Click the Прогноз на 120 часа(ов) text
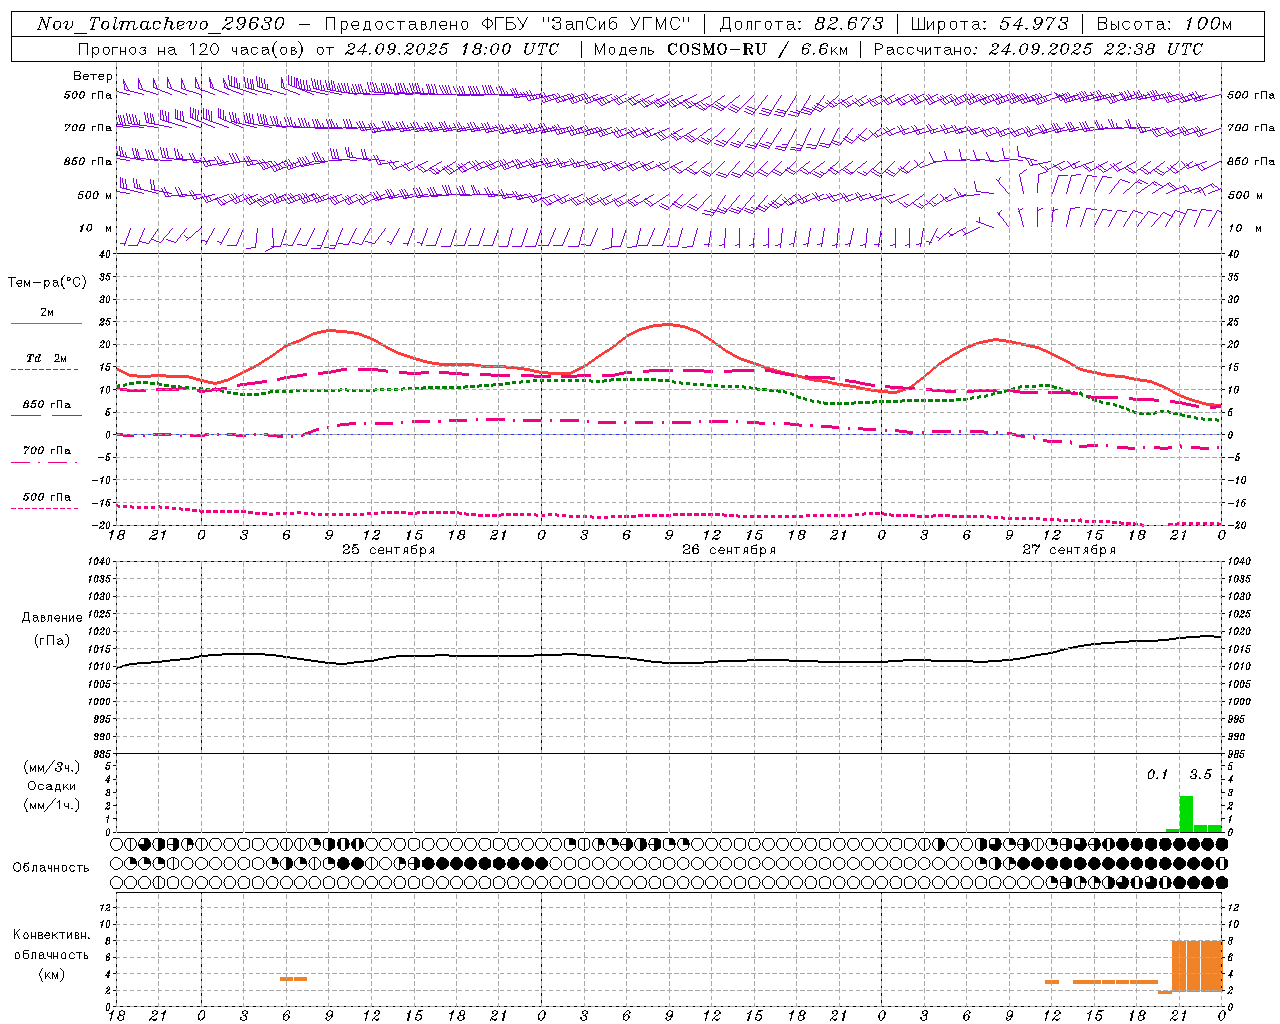Image resolution: width=1280 pixels, height=1024 pixels. pyautogui.click(x=191, y=49)
